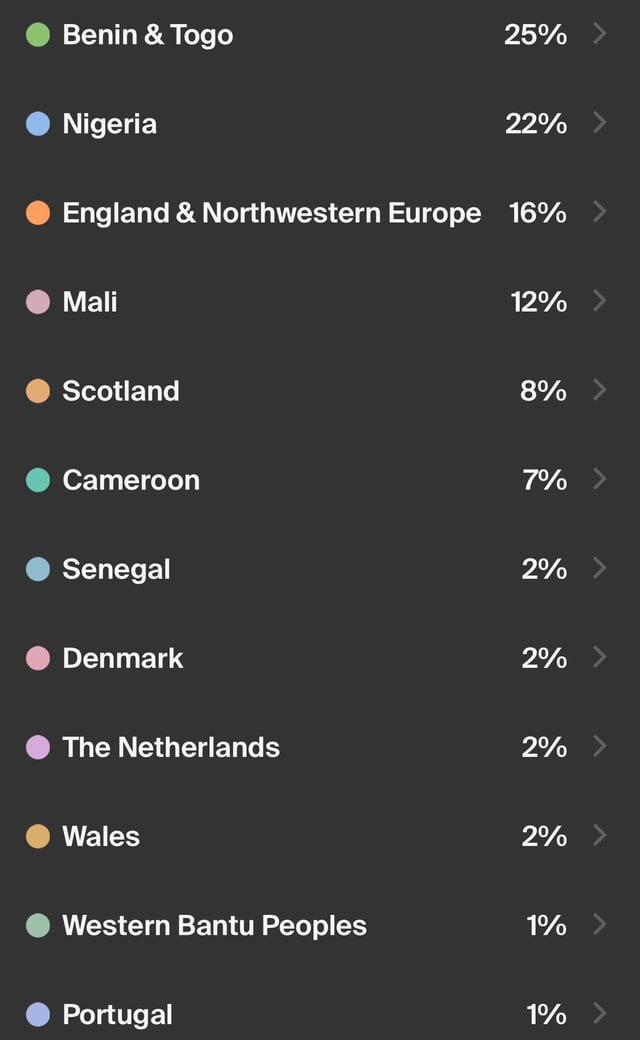Select the Senegal row chevron icon
Image resolution: width=640 pixels, height=1040 pixels.
point(600,568)
